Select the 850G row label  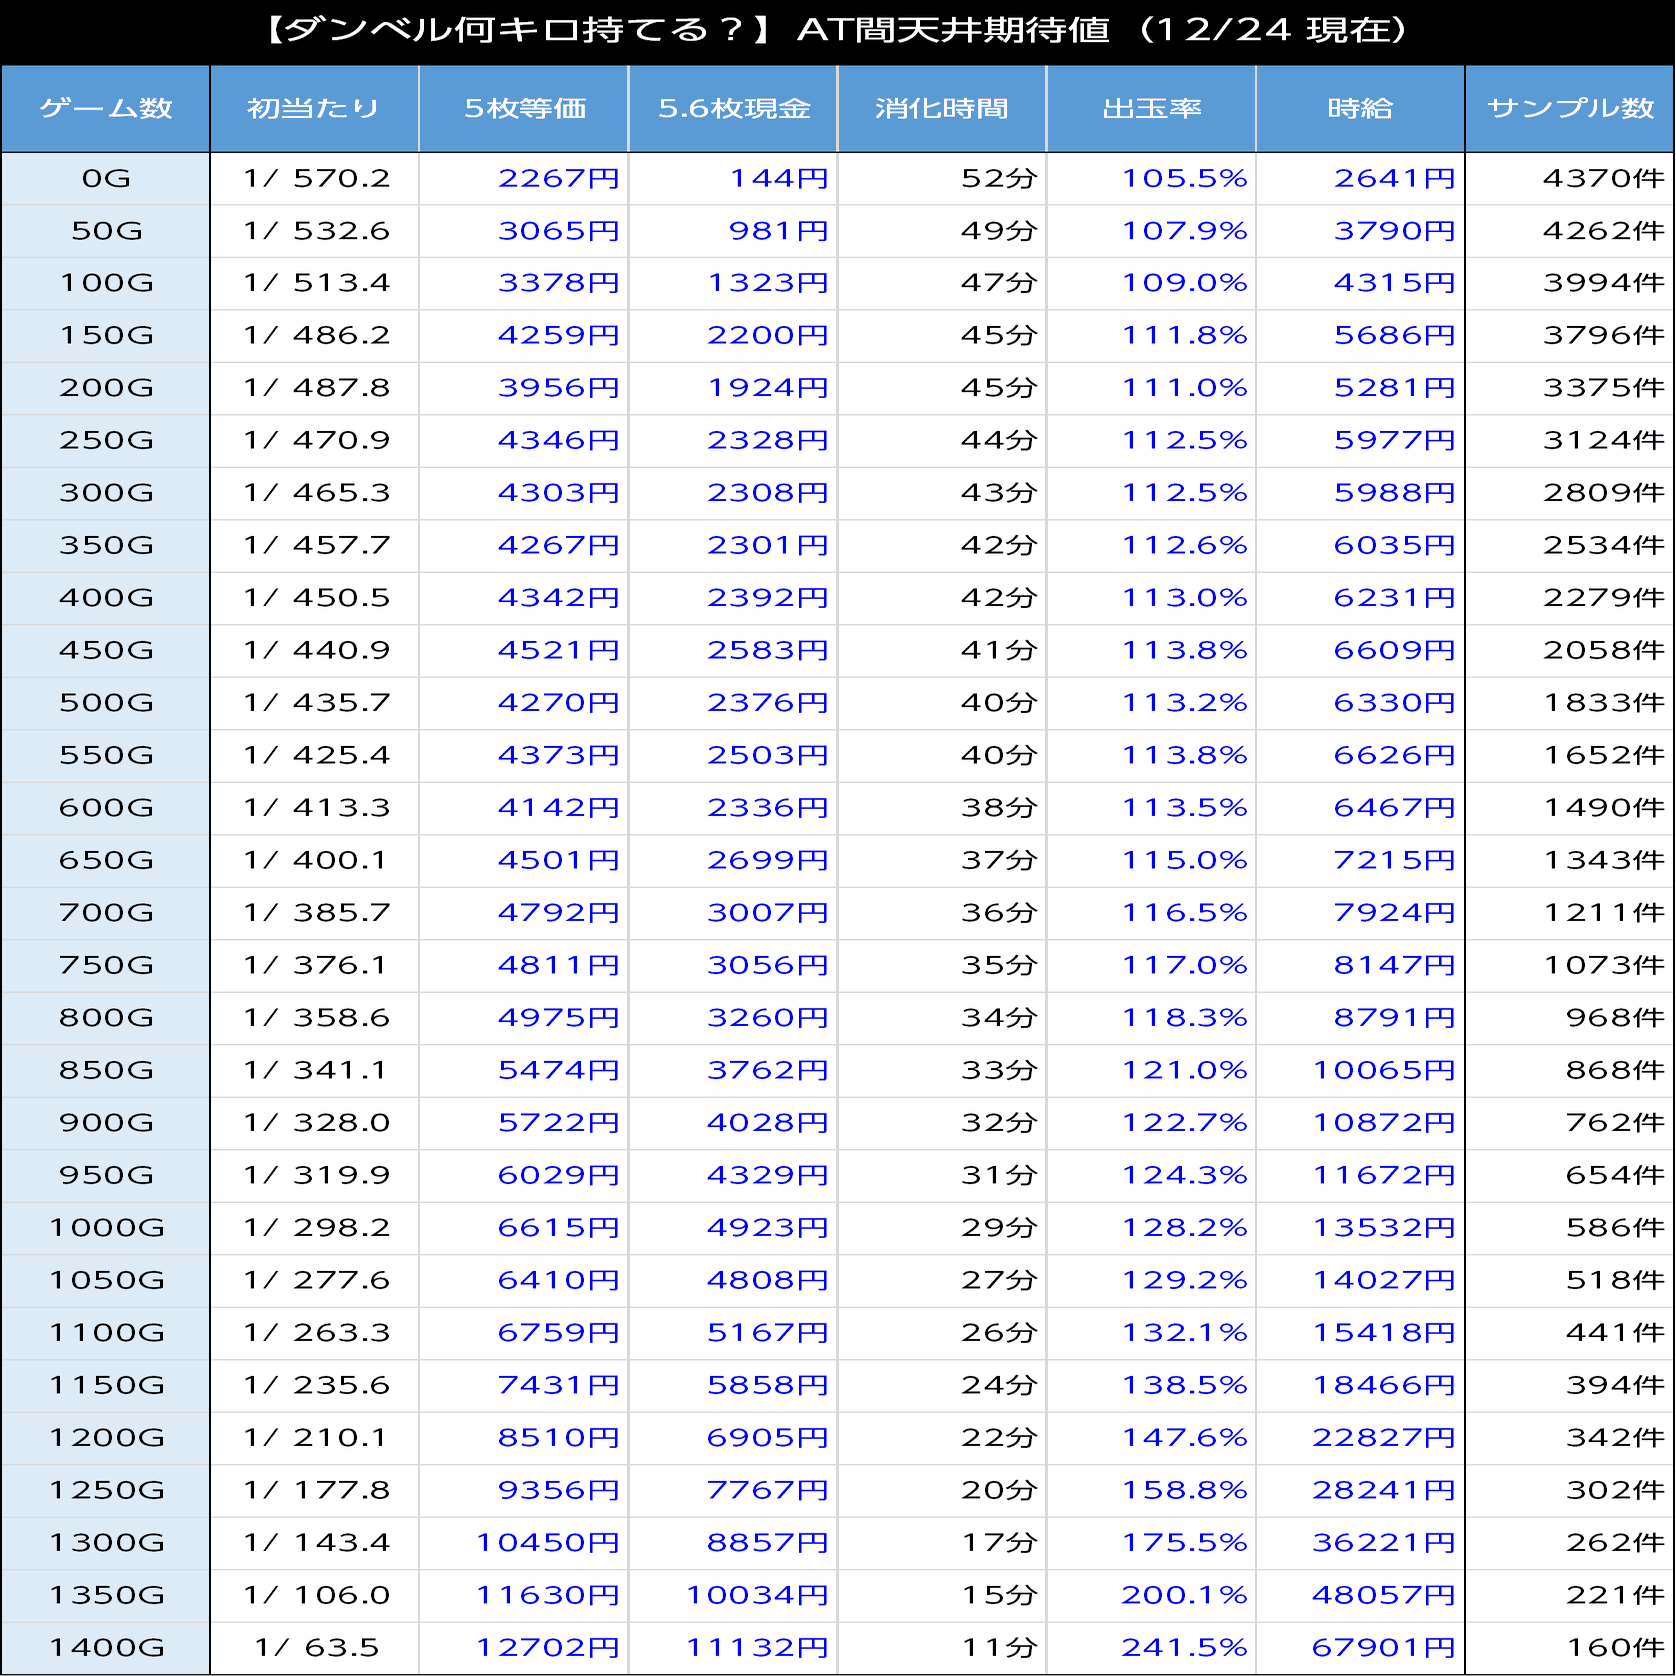click(106, 1071)
